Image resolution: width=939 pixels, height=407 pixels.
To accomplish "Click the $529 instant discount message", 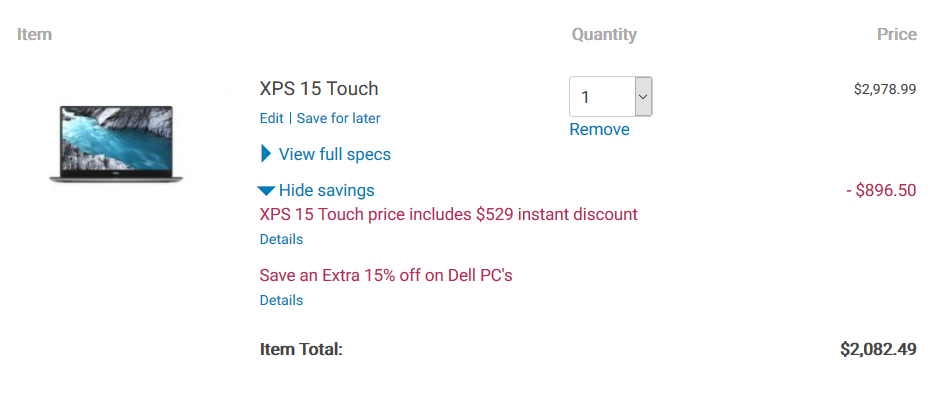I will [x=449, y=214].
